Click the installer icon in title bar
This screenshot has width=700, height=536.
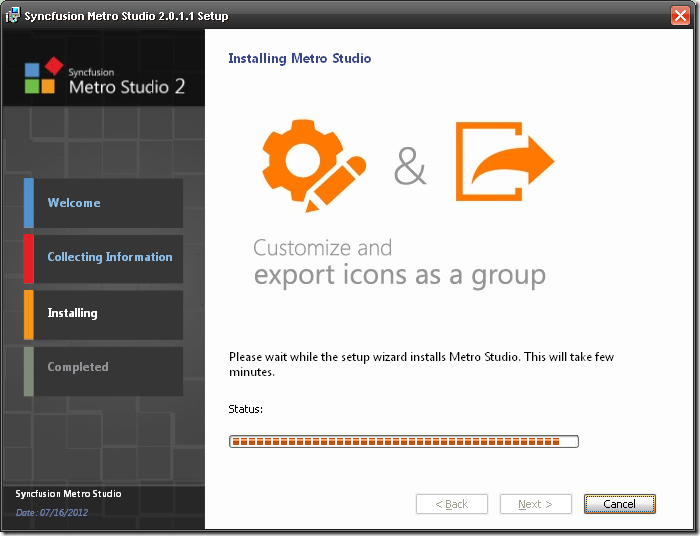pyautogui.click(x=12, y=16)
